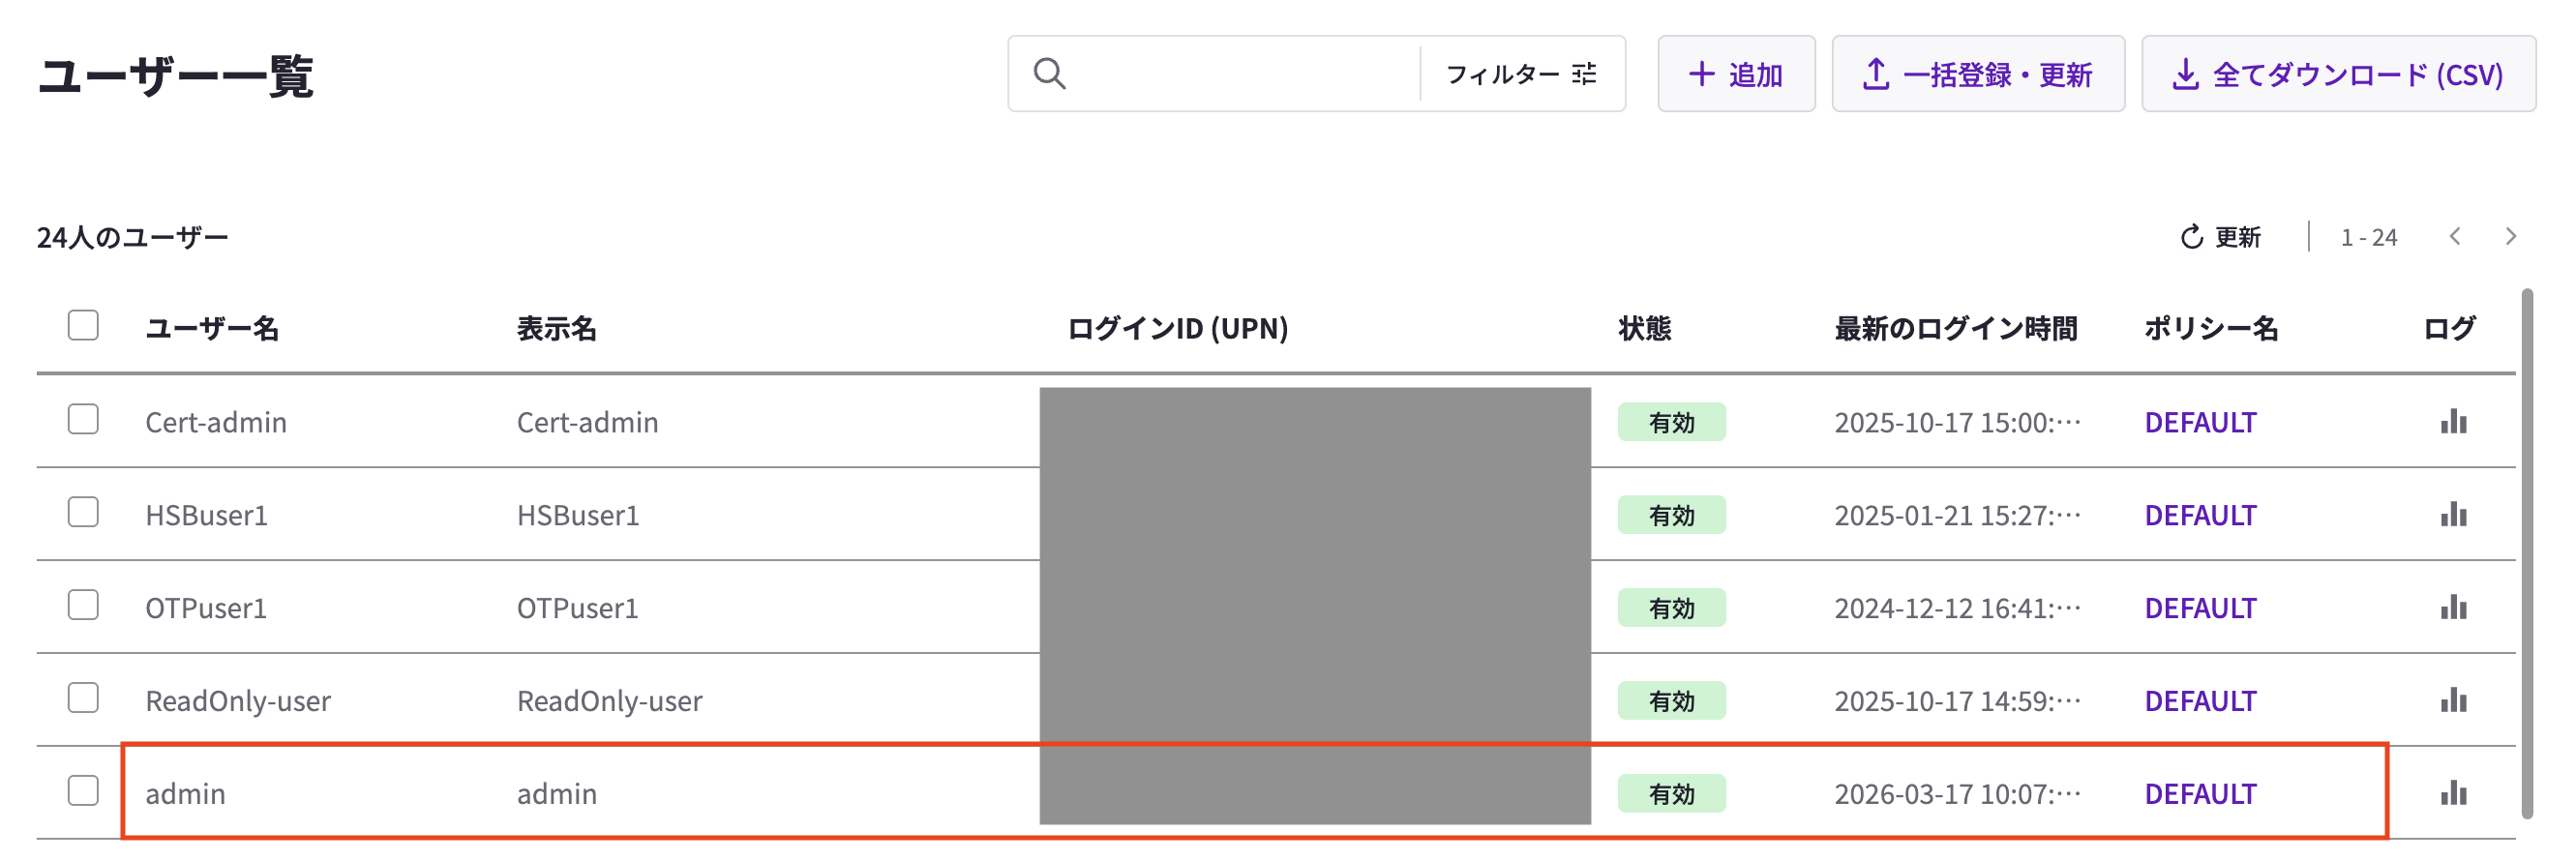The width and height of the screenshot is (2576, 861).
Task: Click the 有効 status badge for admin
Action: point(1672,794)
